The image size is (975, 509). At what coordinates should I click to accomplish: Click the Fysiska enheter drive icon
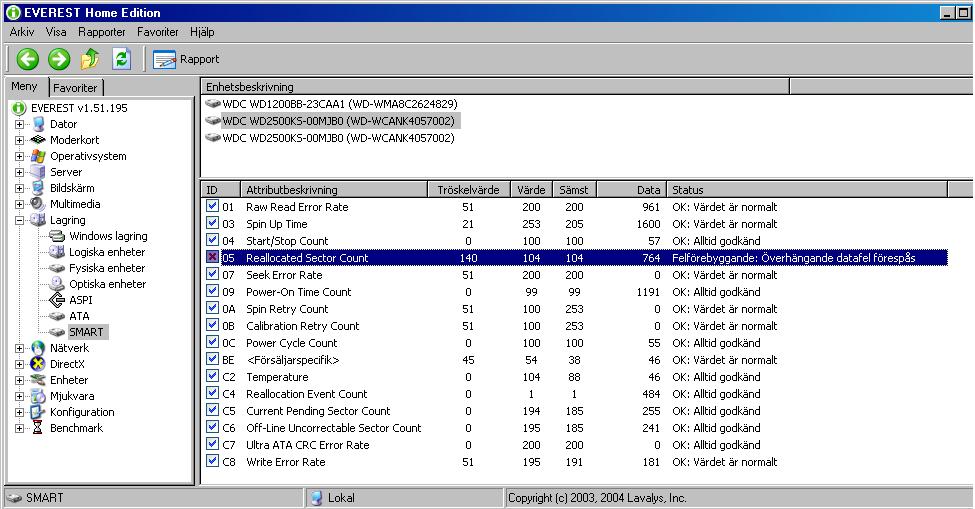click(57, 268)
